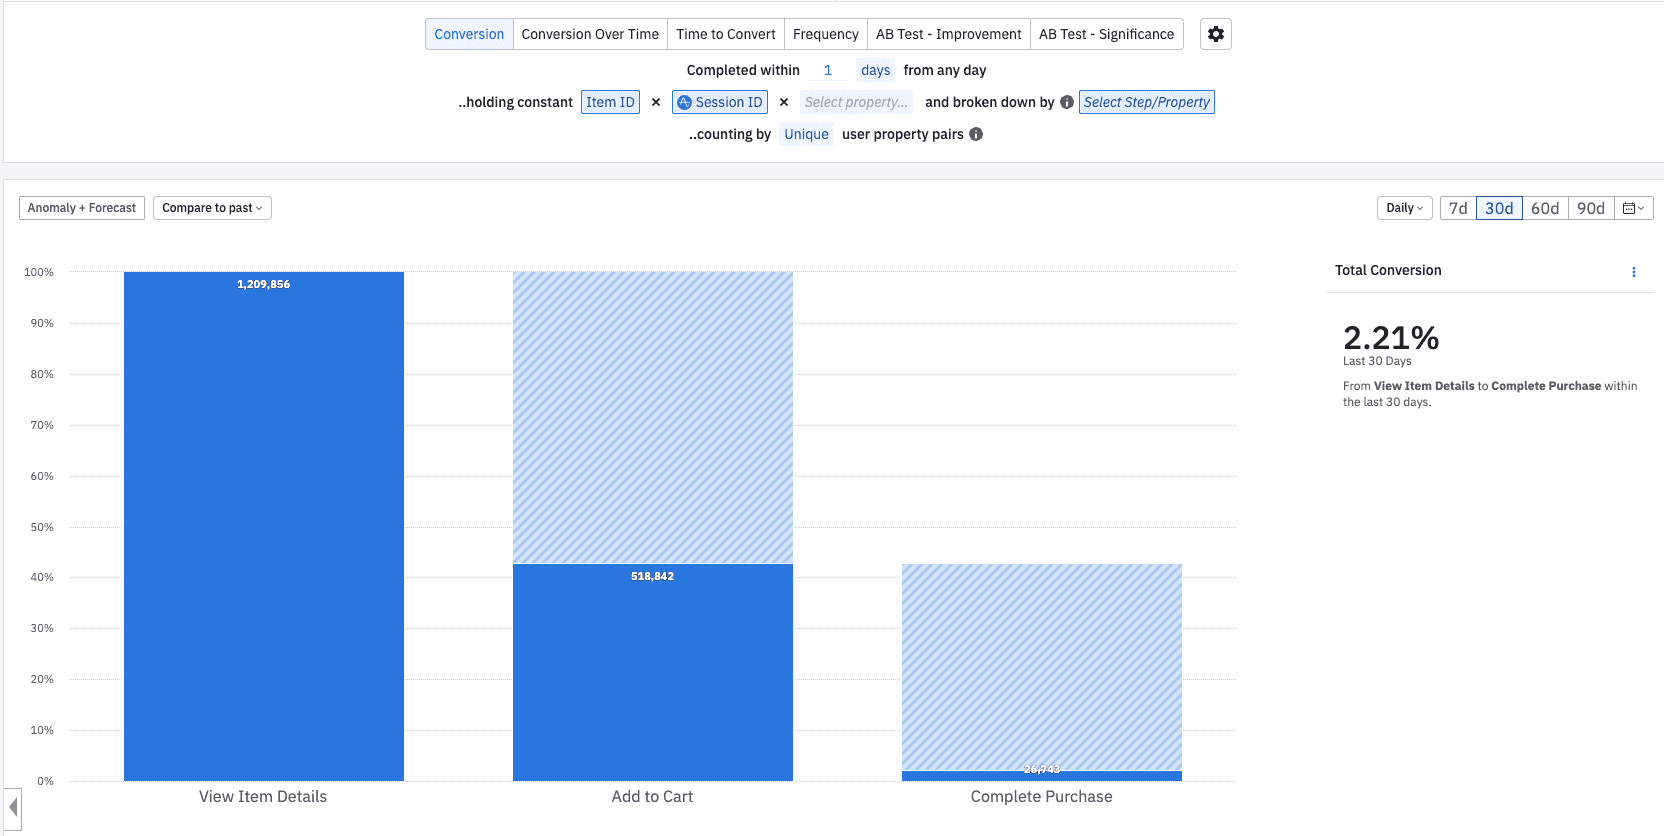Expand the Daily interval dropdown
The height and width of the screenshot is (836, 1664).
tap(1404, 208)
